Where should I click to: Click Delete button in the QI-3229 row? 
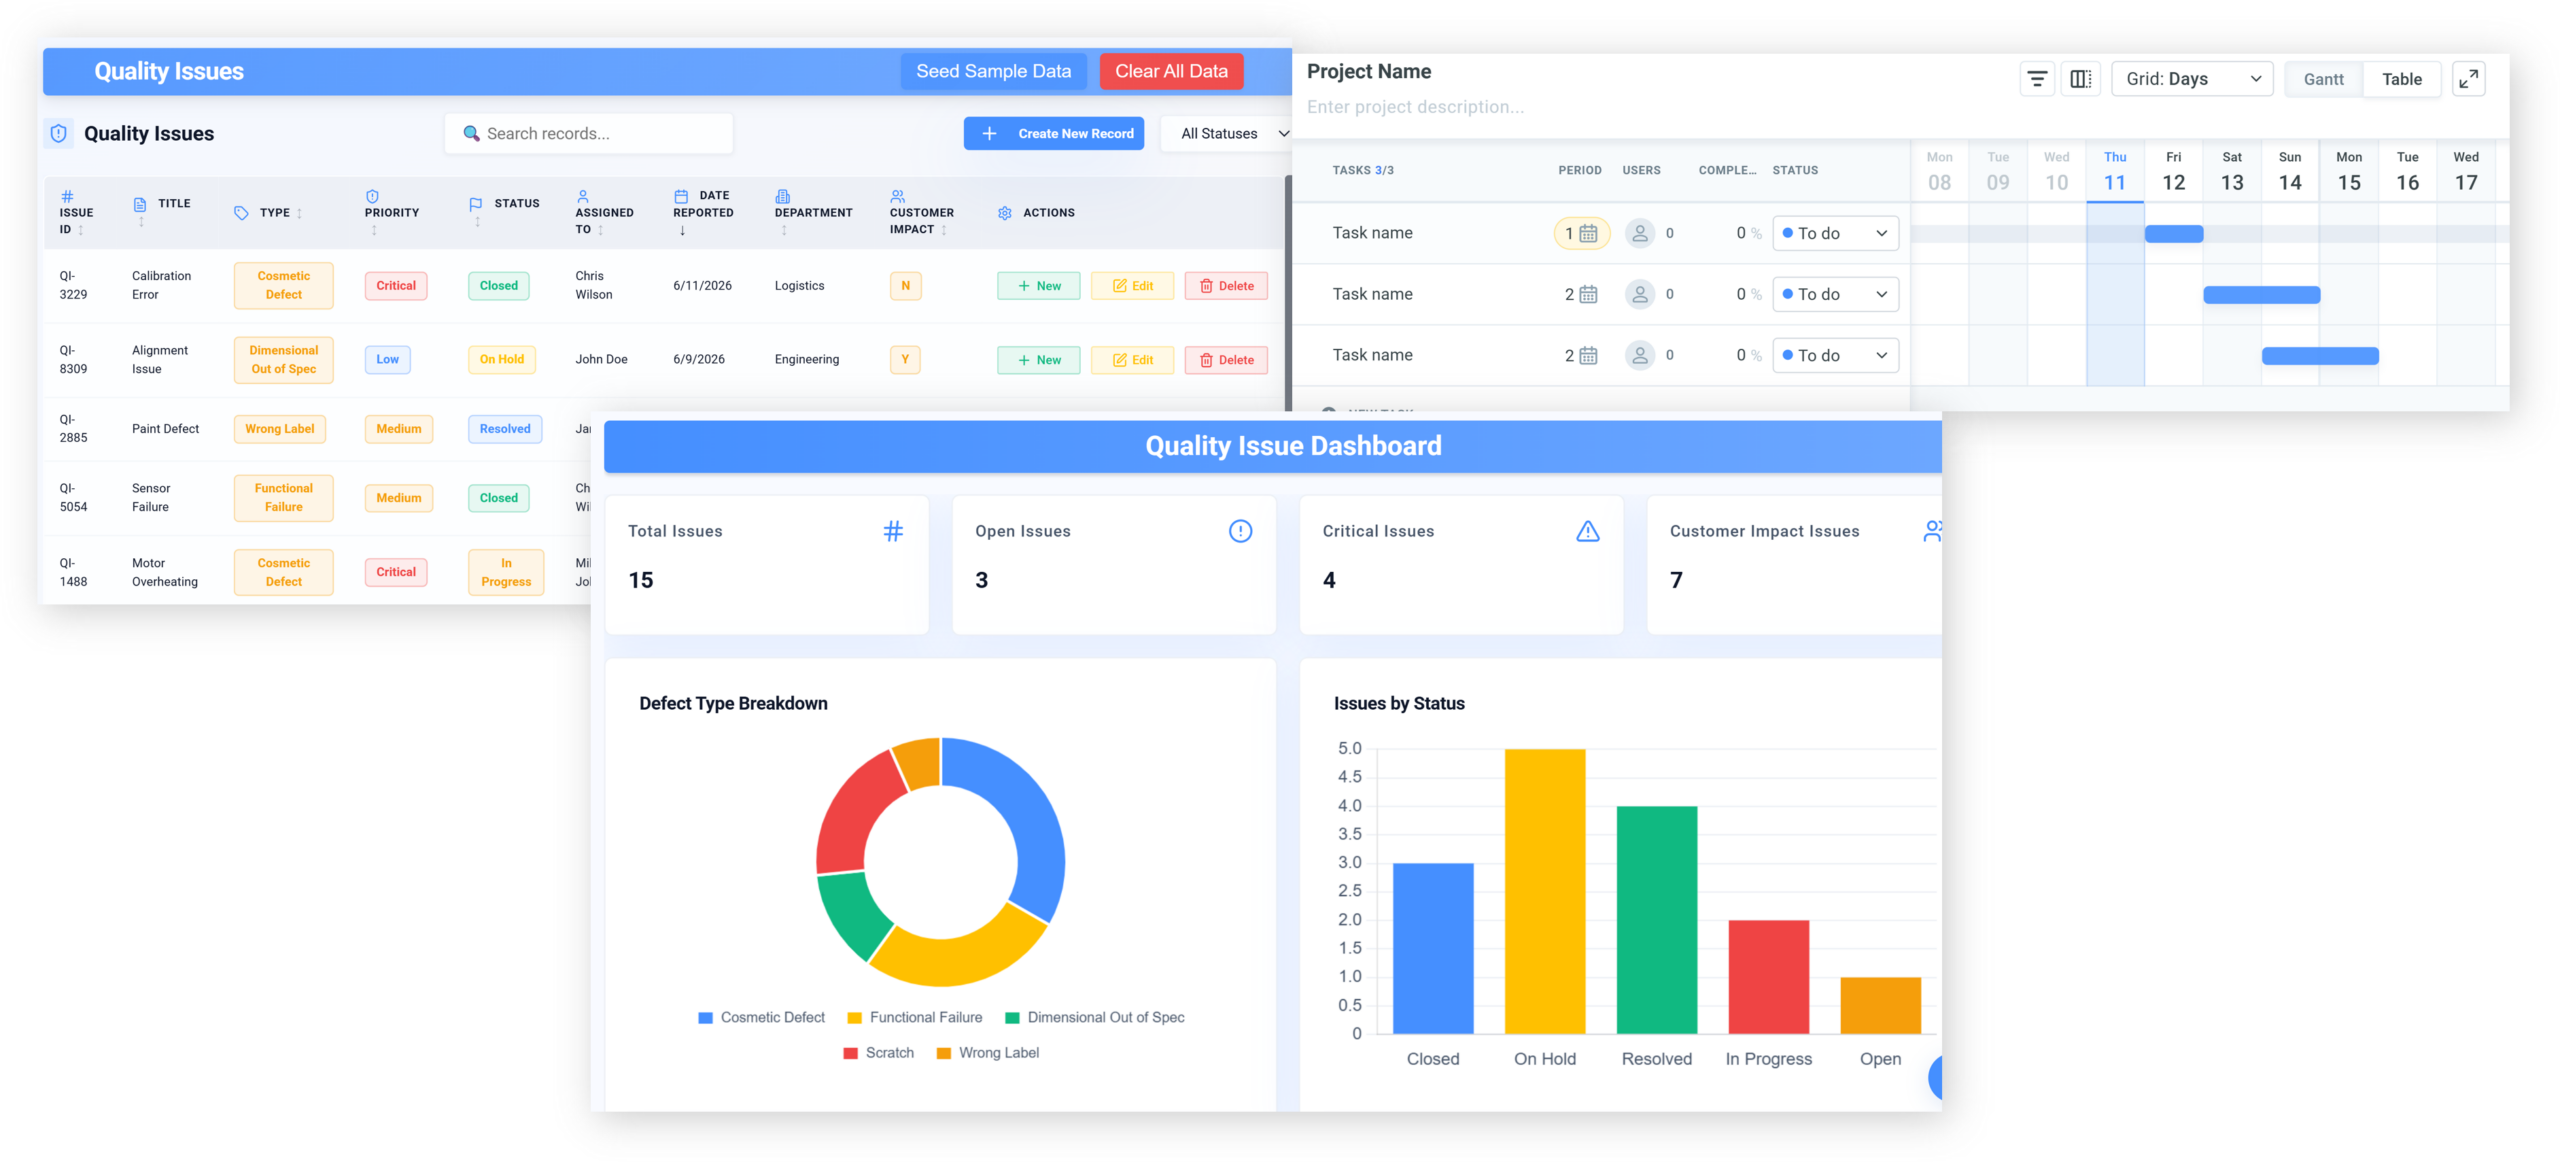[x=1226, y=286]
